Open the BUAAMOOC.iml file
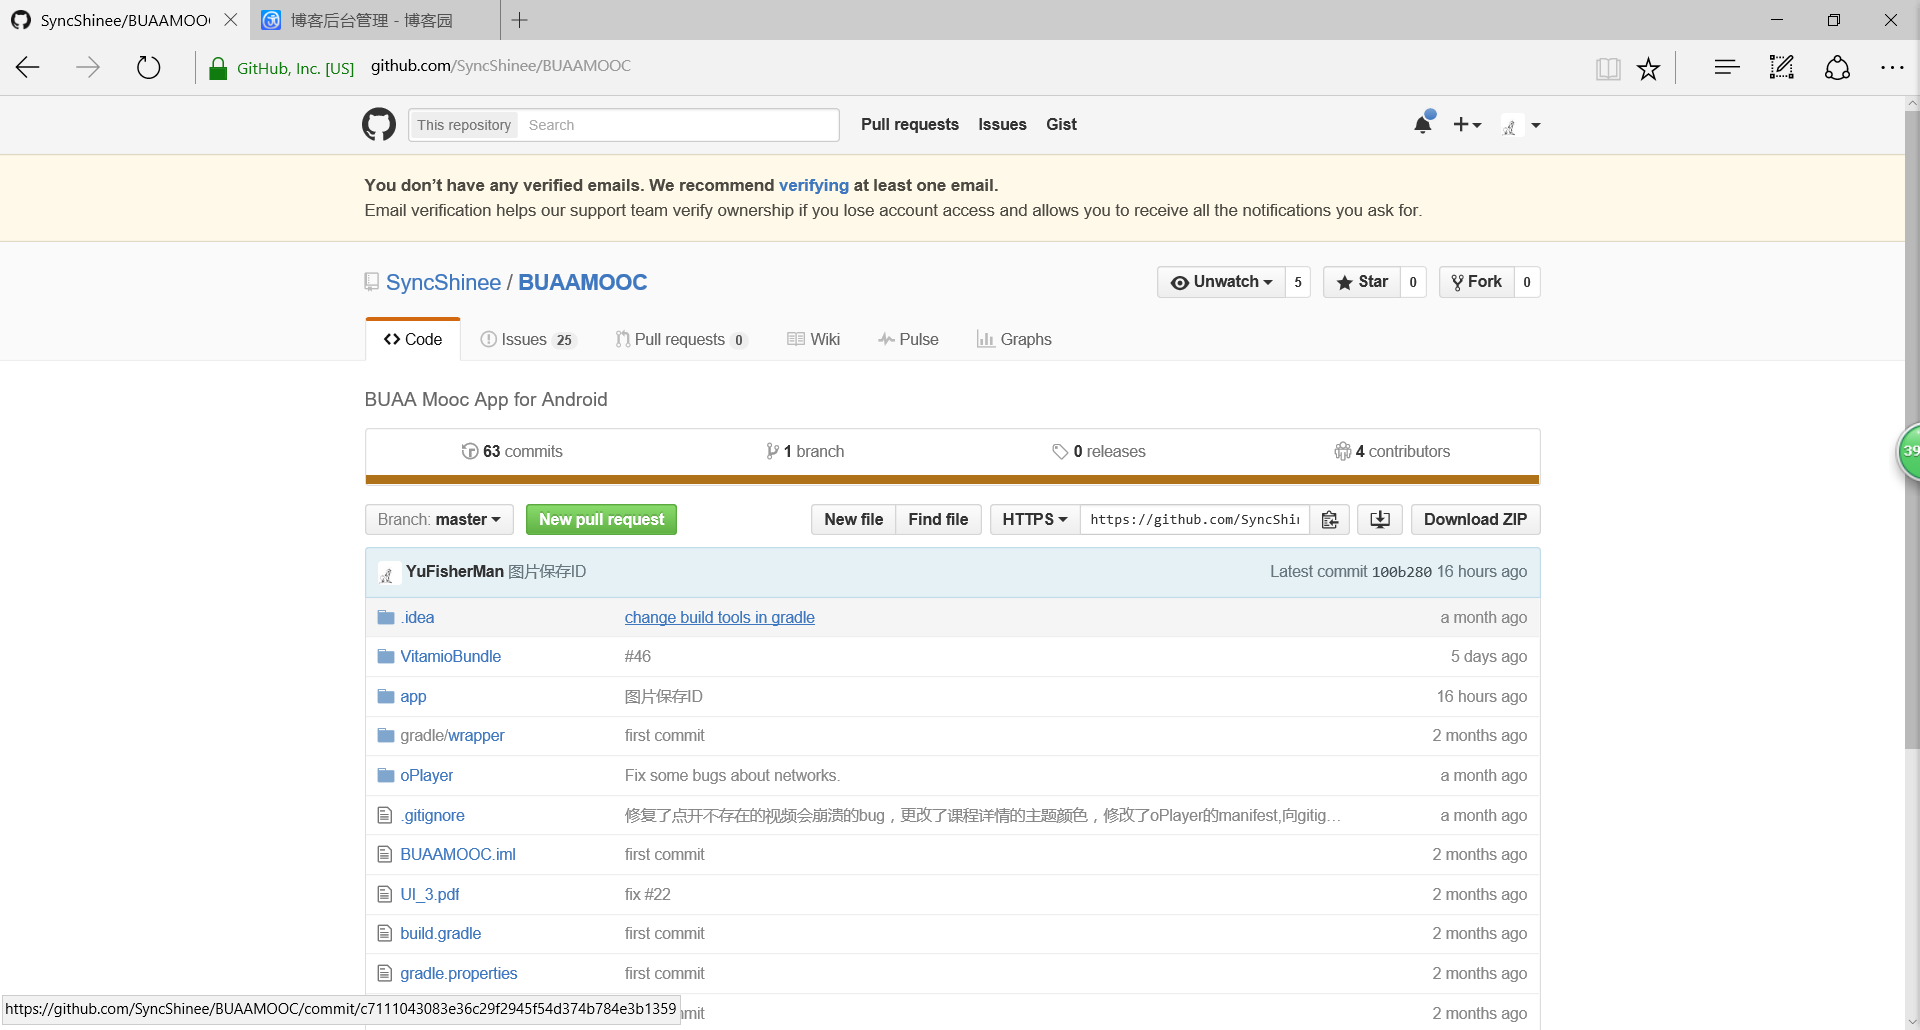Screen dimensions: 1920x1030 pyautogui.click(x=458, y=855)
